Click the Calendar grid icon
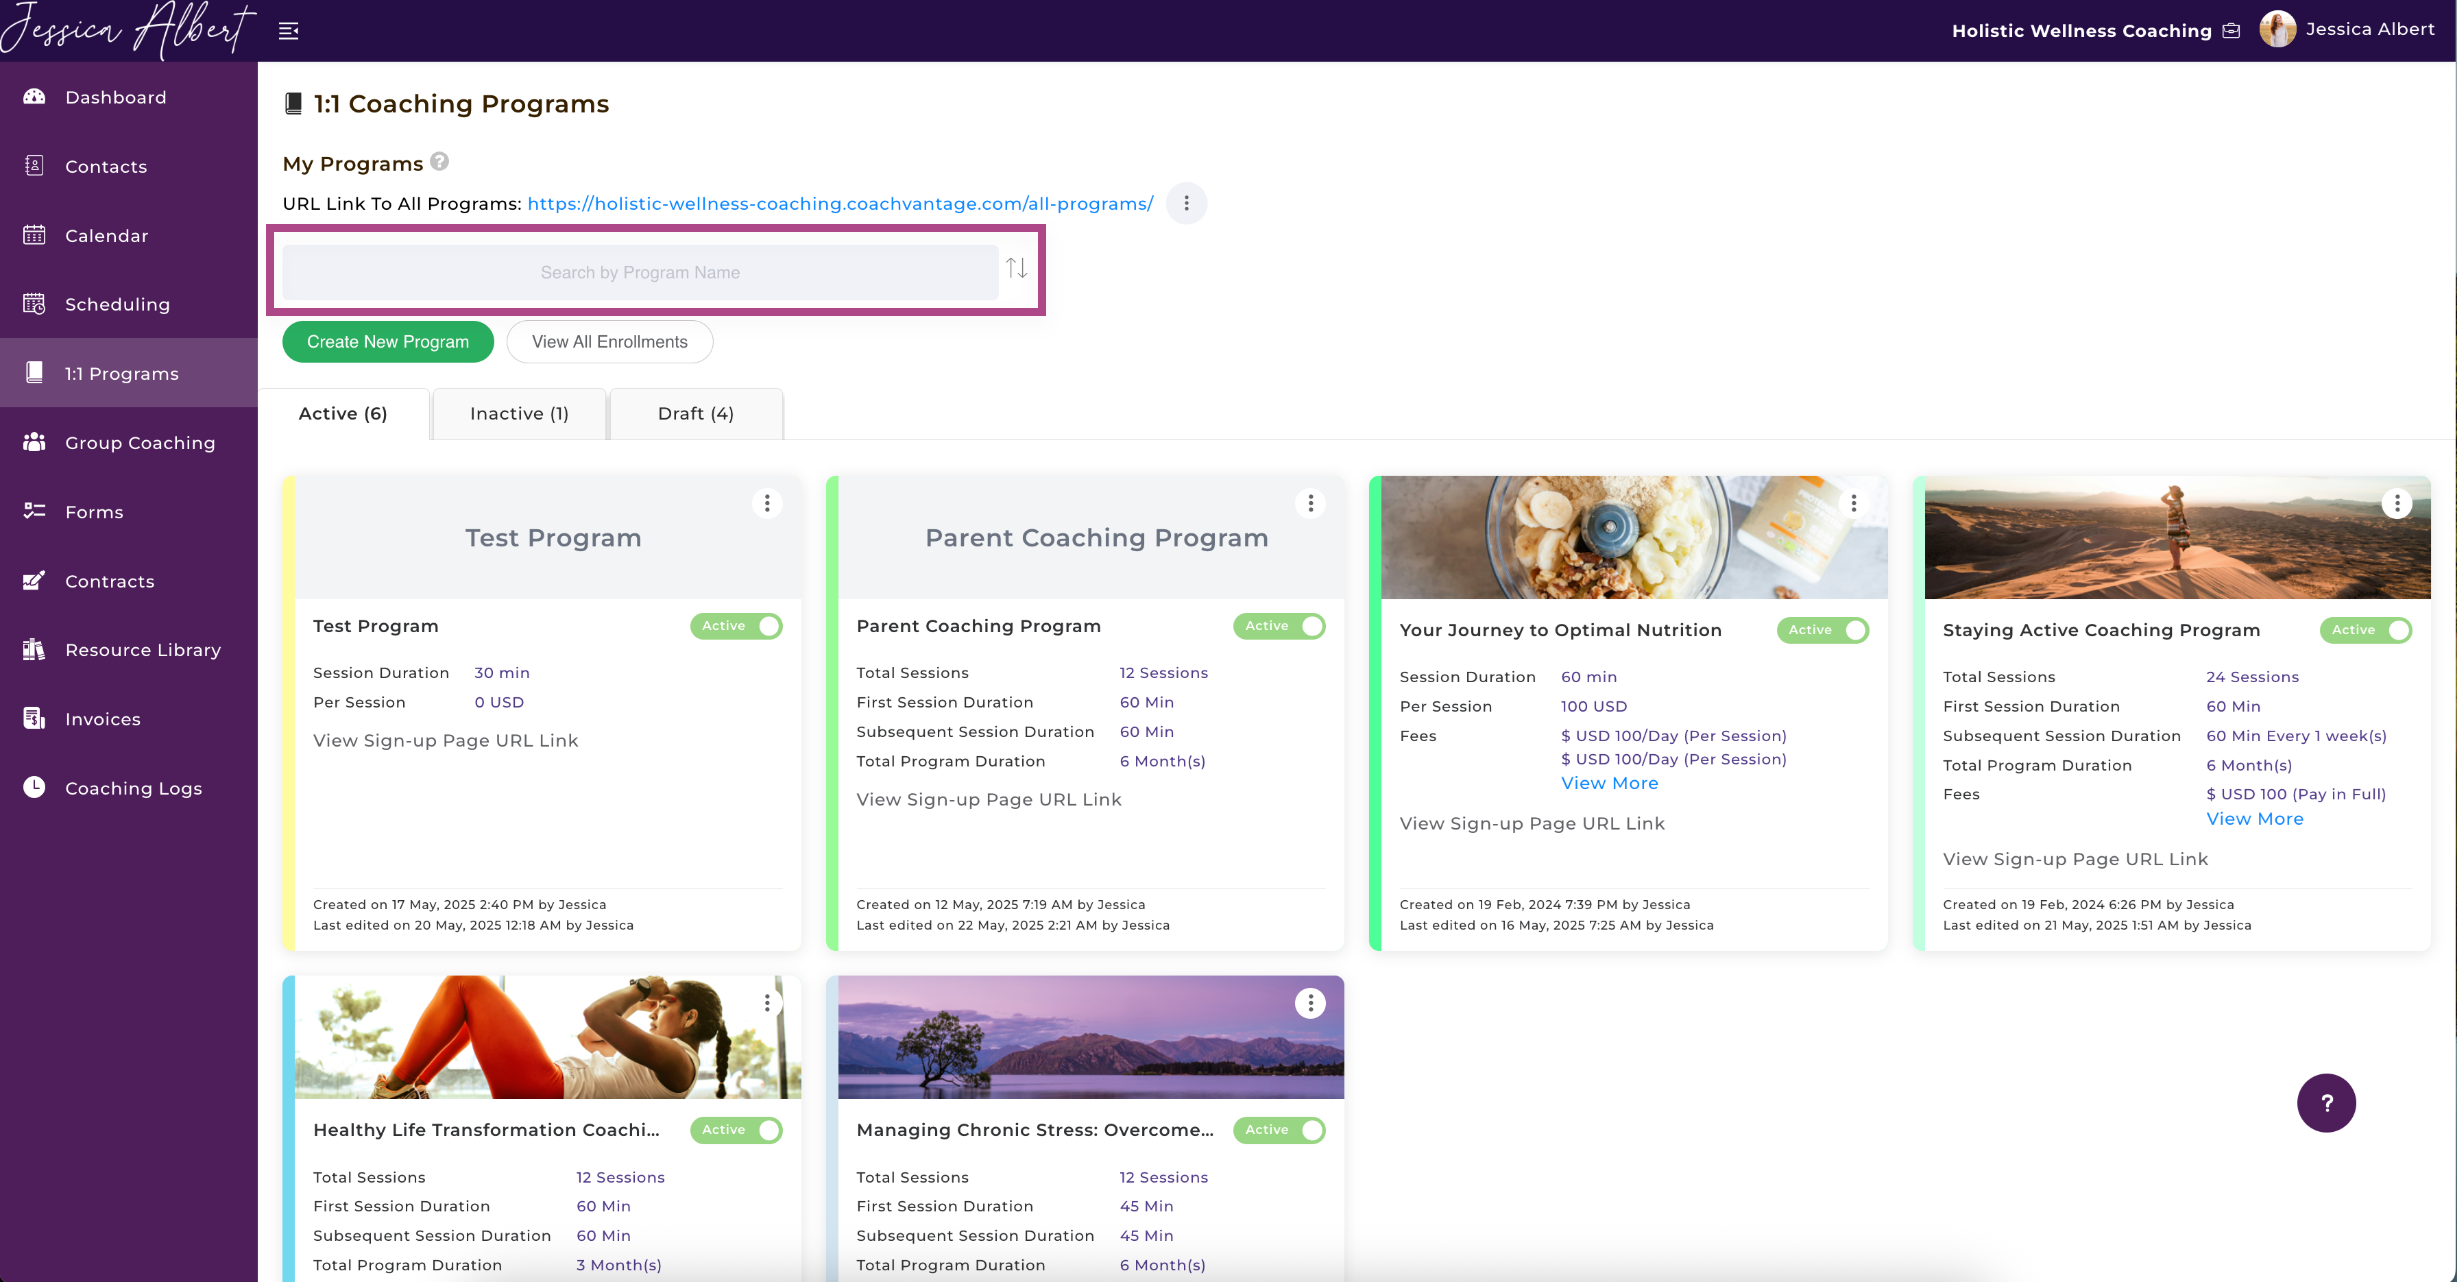 pyautogui.click(x=34, y=234)
